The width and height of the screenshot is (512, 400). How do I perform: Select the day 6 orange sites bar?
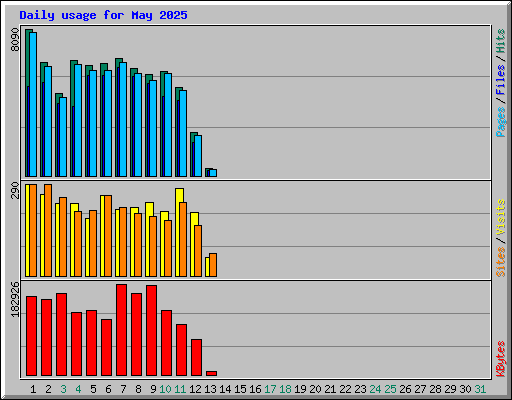point(108,236)
